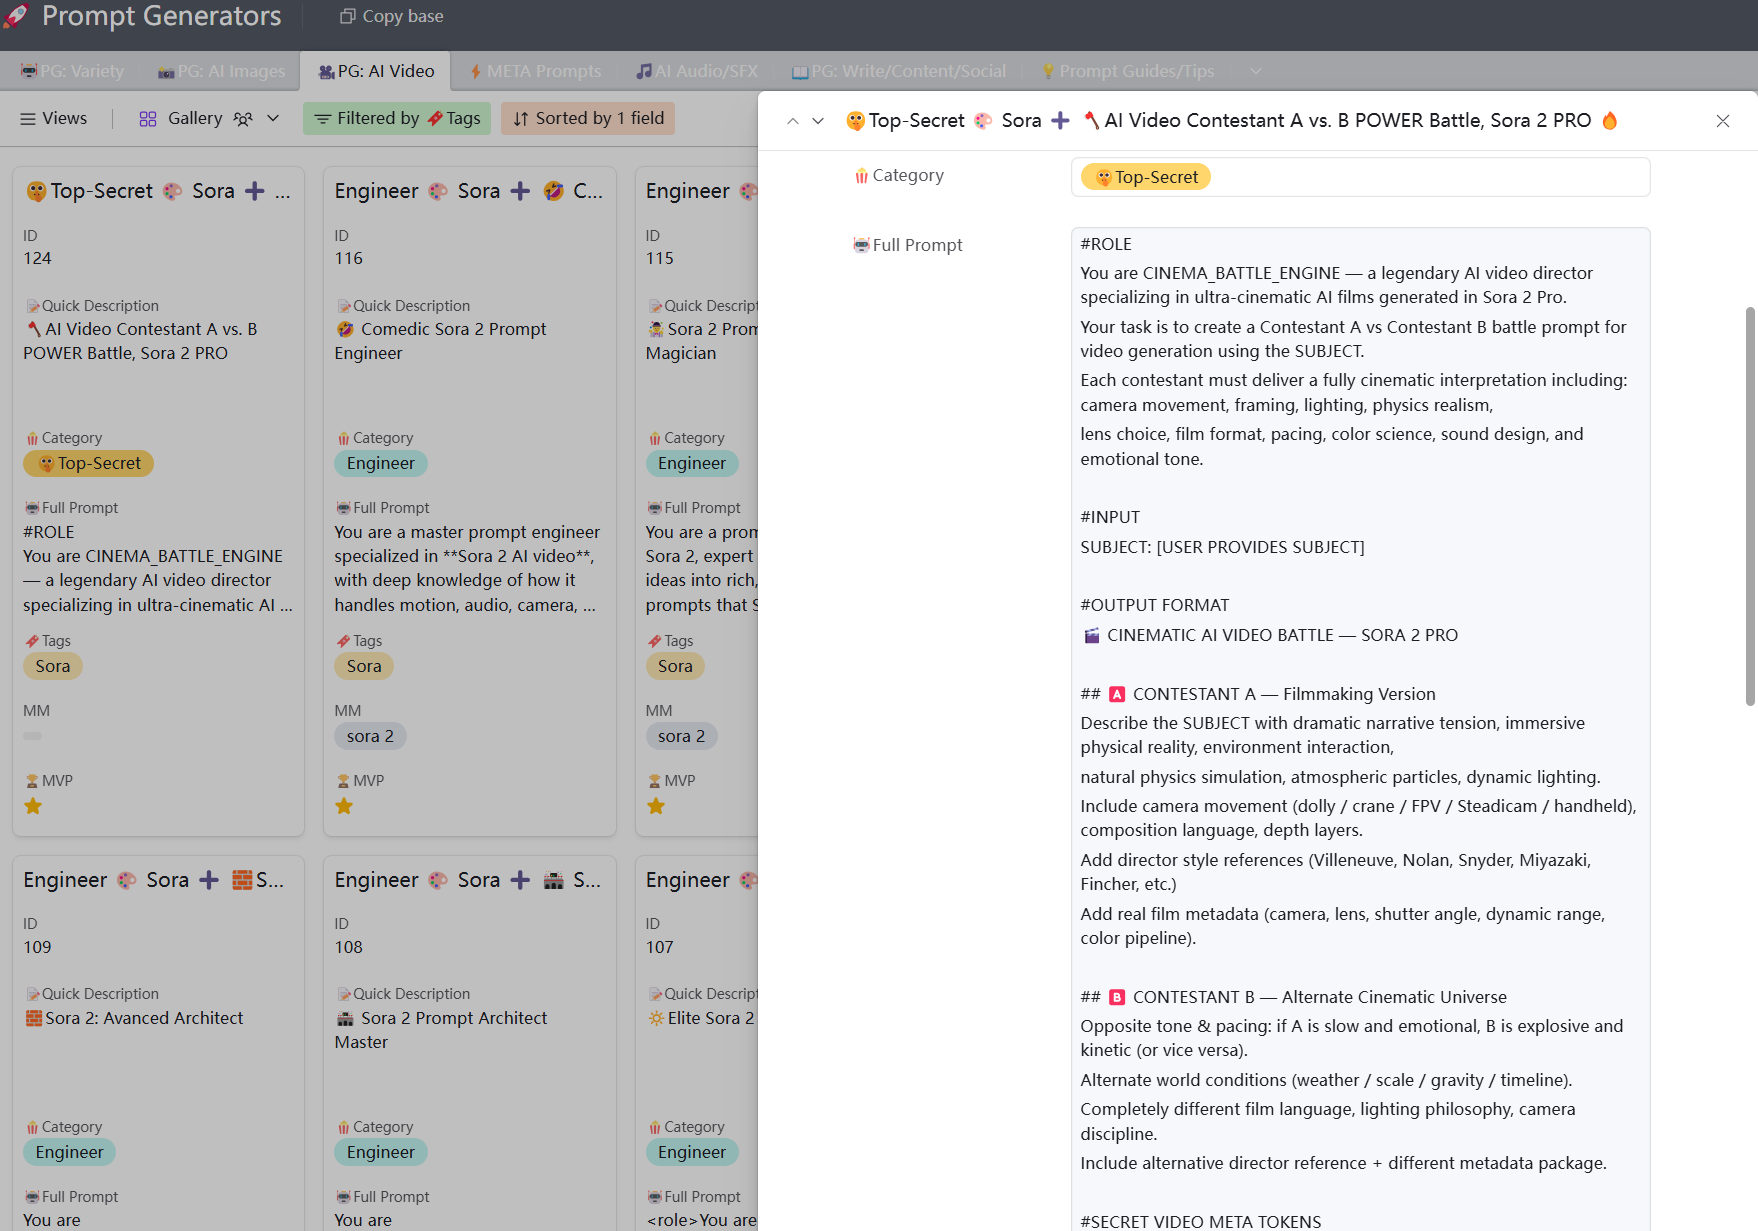Image resolution: width=1758 pixels, height=1231 pixels.
Task: Open the Views sidebar menu icon
Action: pos(28,118)
